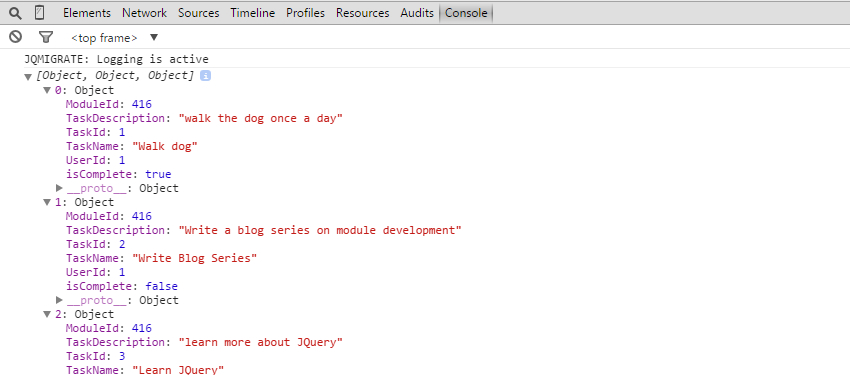The width and height of the screenshot is (850, 375).
Task: Click ModuleId: 416 in object 1
Action: (x=109, y=216)
